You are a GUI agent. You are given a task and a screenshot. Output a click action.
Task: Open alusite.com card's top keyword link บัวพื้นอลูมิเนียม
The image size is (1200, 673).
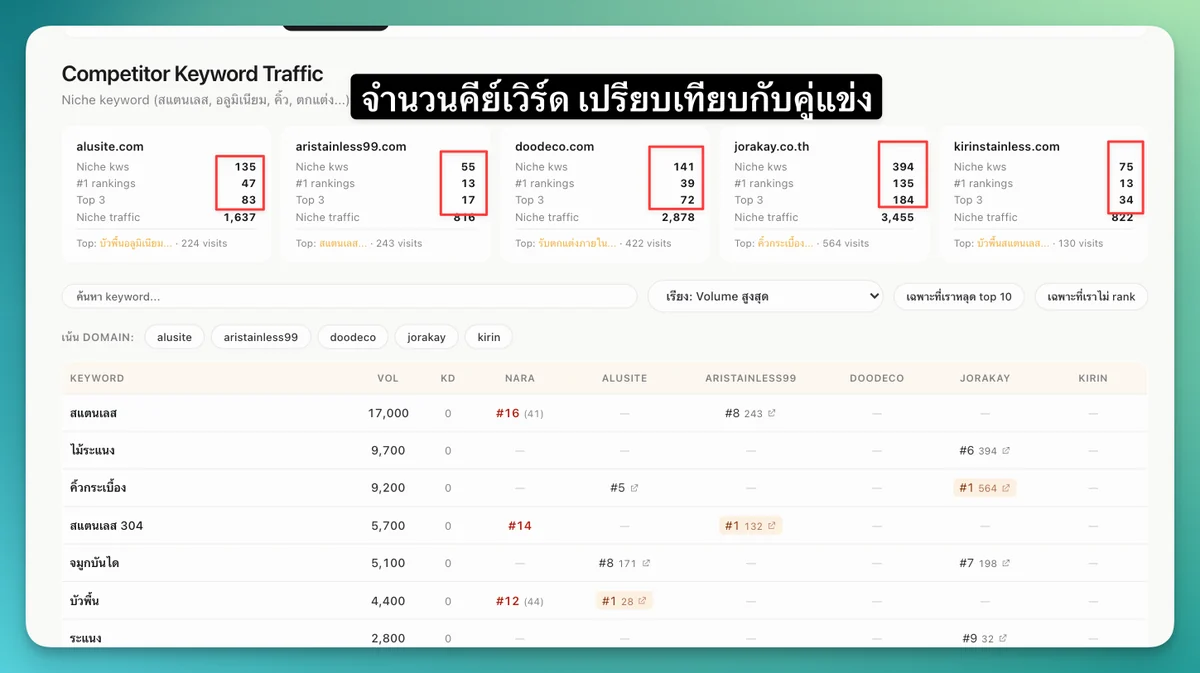coord(136,243)
